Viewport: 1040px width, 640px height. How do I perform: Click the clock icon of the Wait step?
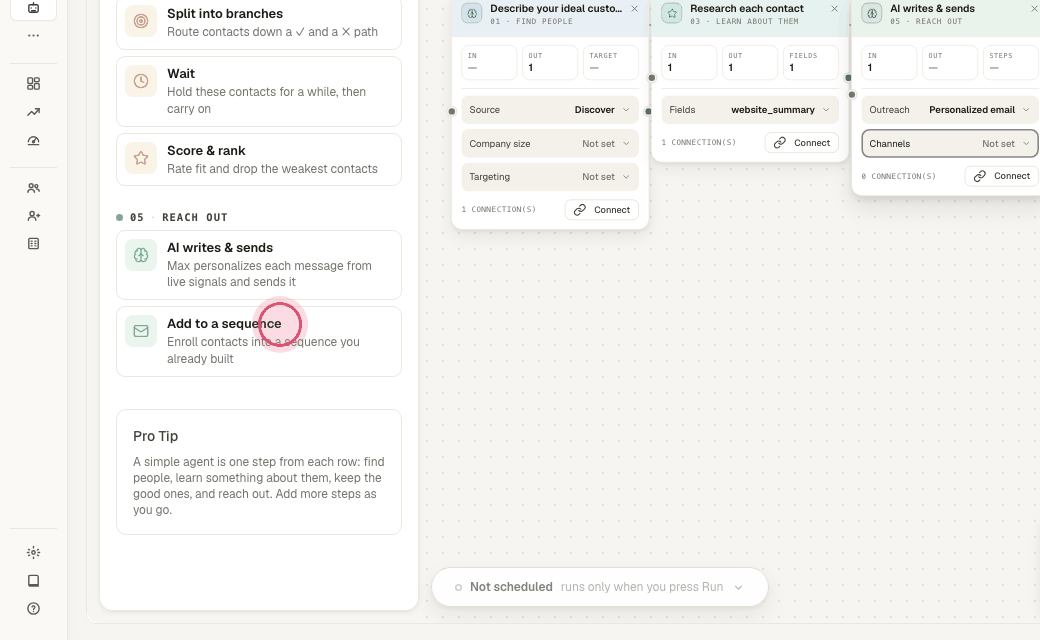(141, 81)
